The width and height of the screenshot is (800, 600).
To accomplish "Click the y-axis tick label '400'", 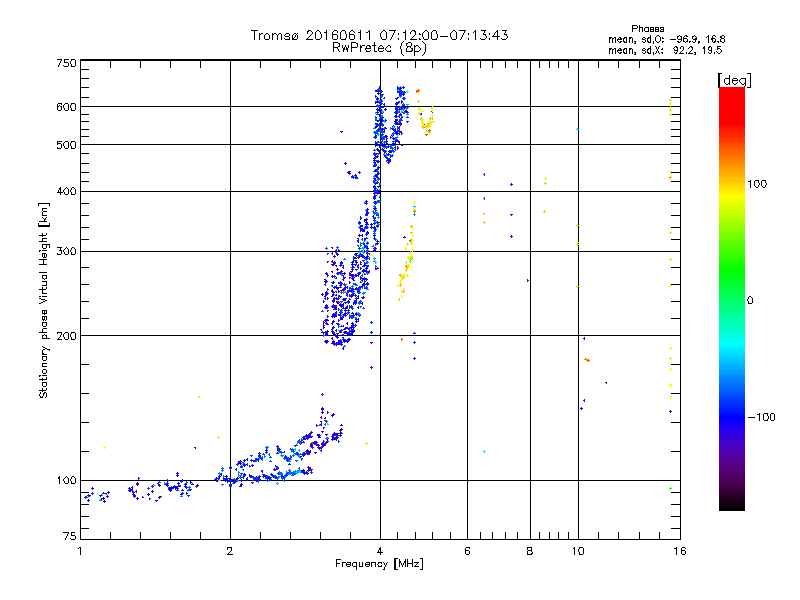I will click(x=66, y=192).
